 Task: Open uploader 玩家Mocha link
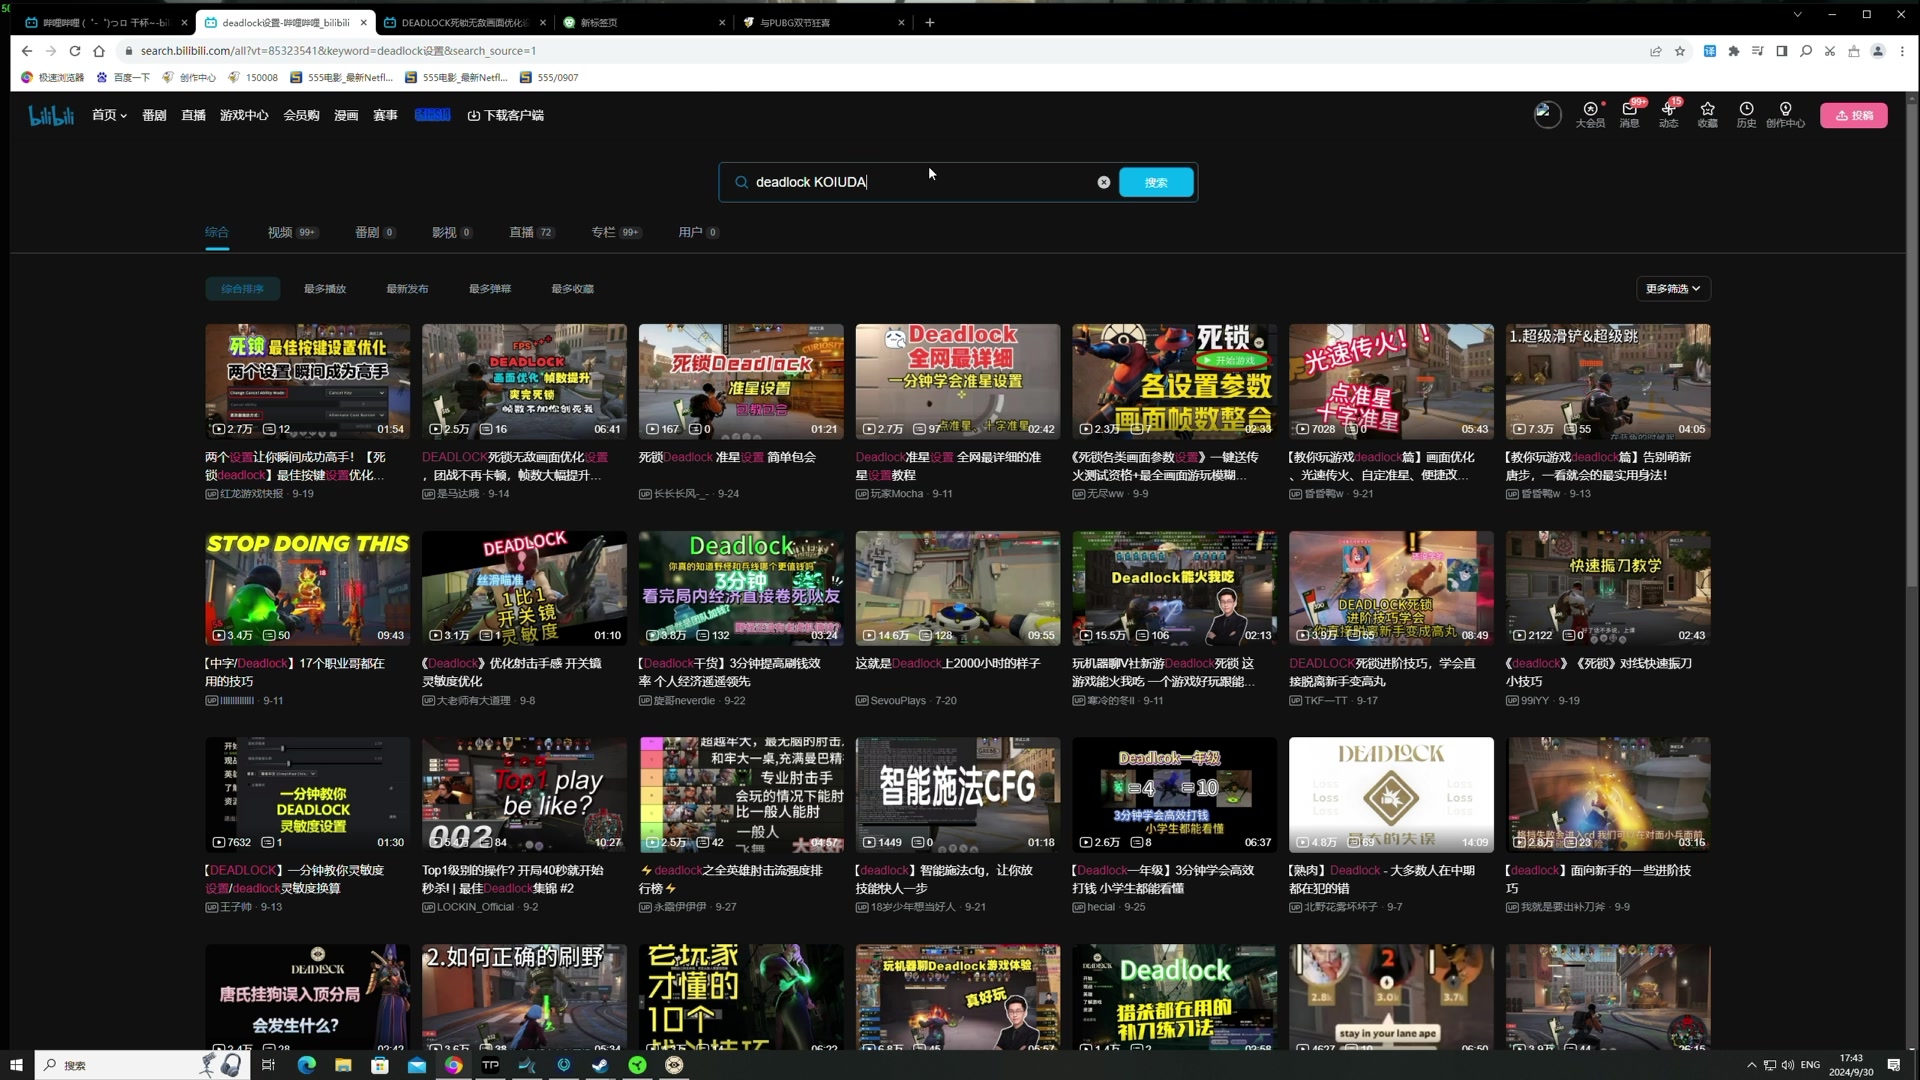[896, 494]
